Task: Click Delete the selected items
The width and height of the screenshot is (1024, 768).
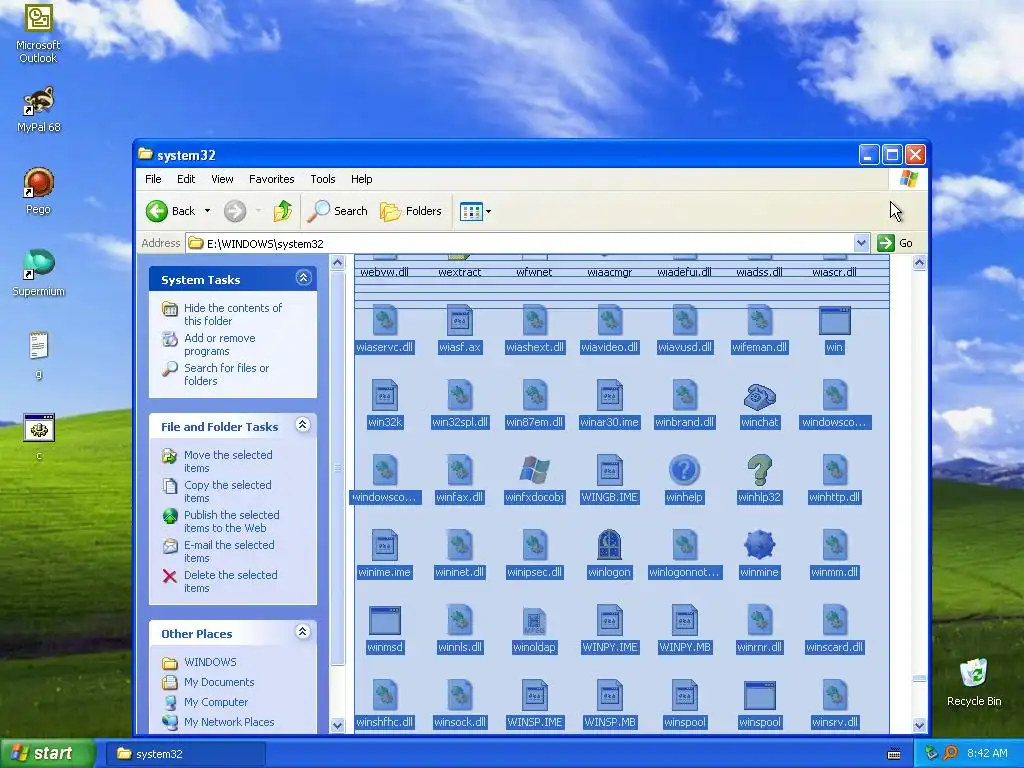Action: (x=231, y=581)
